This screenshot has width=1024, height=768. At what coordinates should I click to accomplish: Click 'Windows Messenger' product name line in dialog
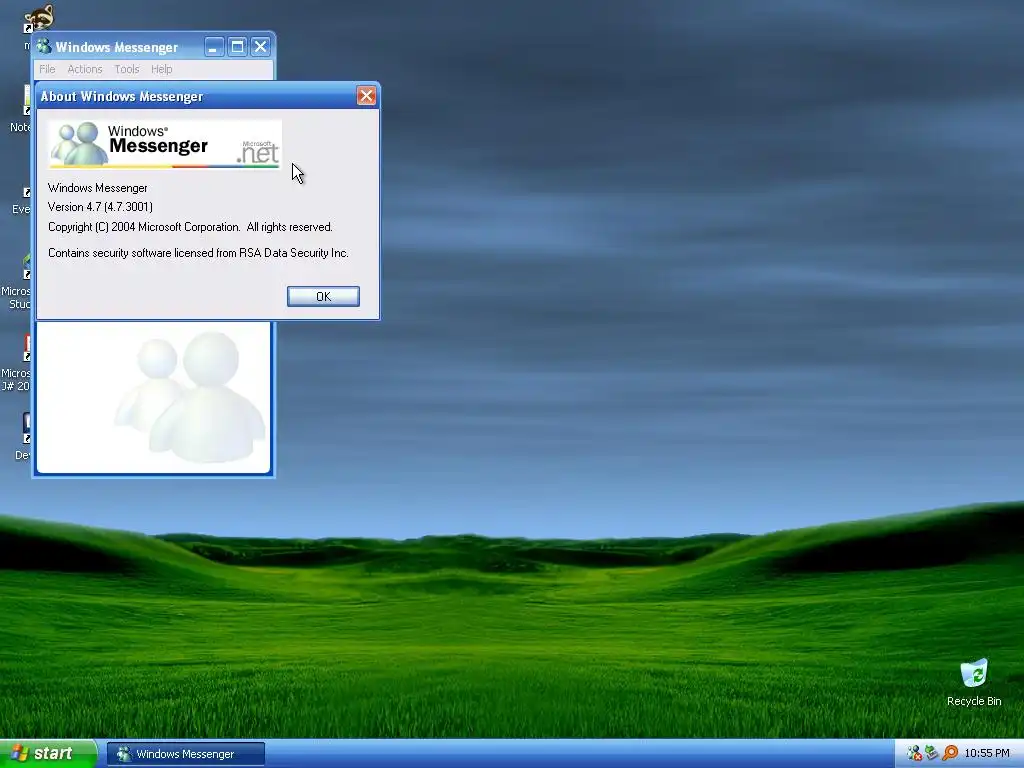point(97,188)
